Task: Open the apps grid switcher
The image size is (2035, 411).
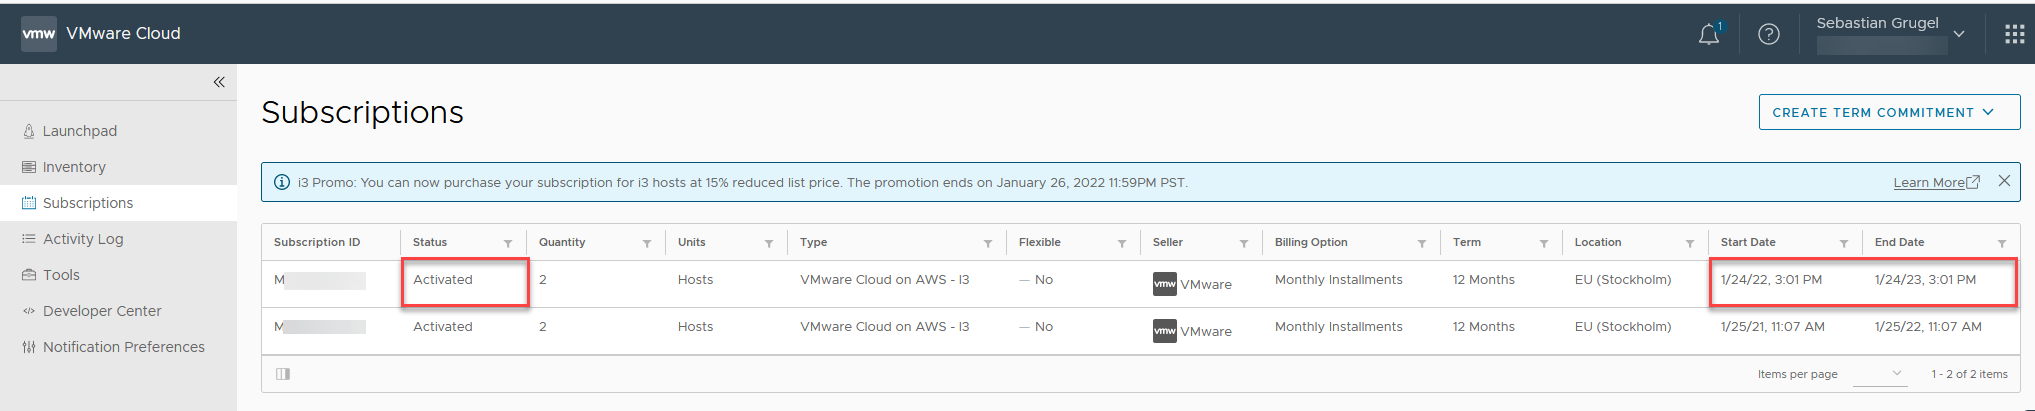Action: [x=2014, y=35]
